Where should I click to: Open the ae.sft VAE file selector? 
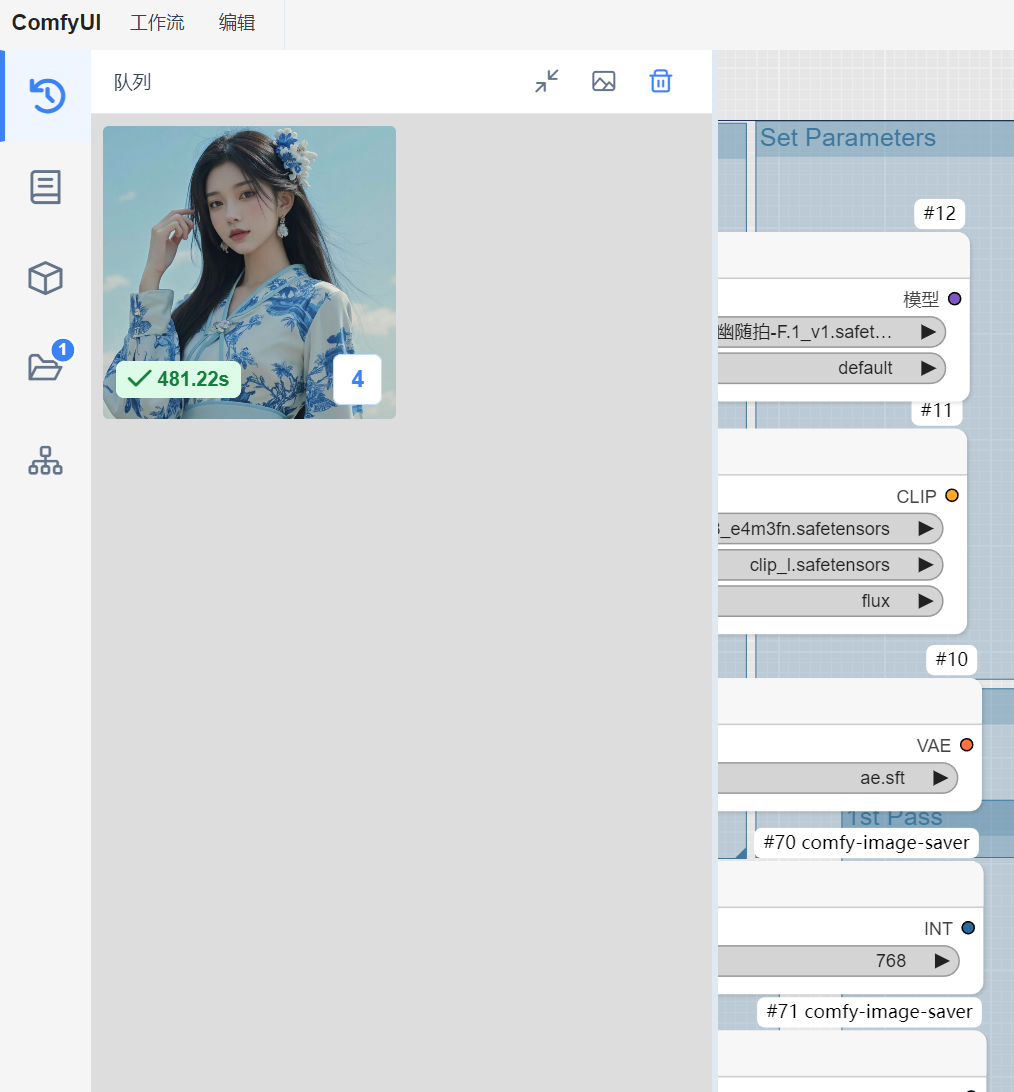[x=838, y=777]
